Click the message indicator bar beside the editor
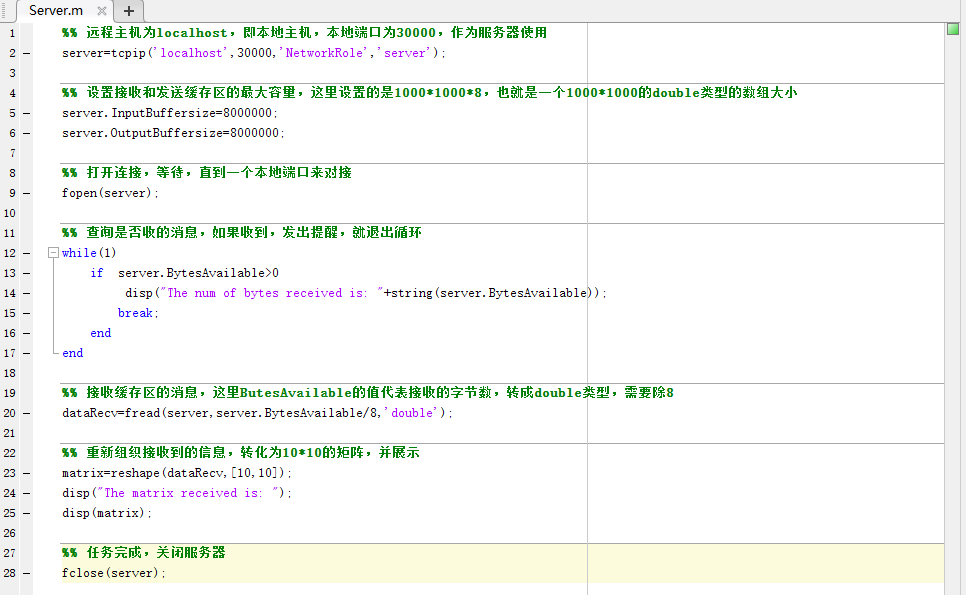 [953, 300]
